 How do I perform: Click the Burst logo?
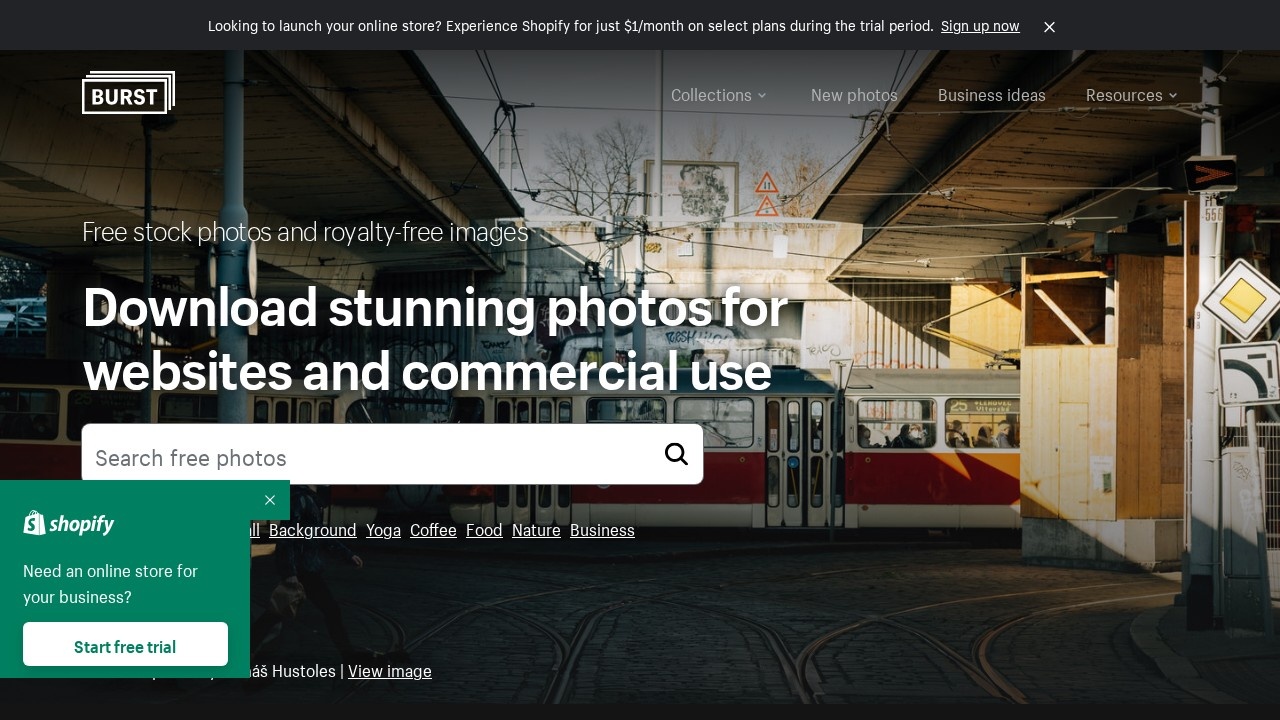[128, 93]
